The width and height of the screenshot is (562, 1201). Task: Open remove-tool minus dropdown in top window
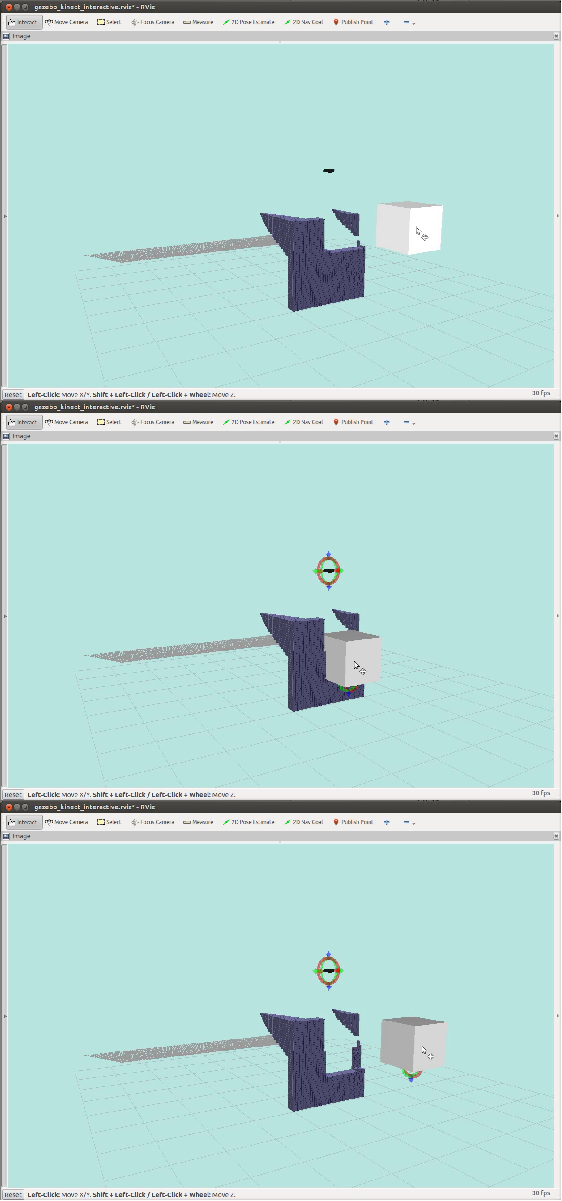click(409, 21)
